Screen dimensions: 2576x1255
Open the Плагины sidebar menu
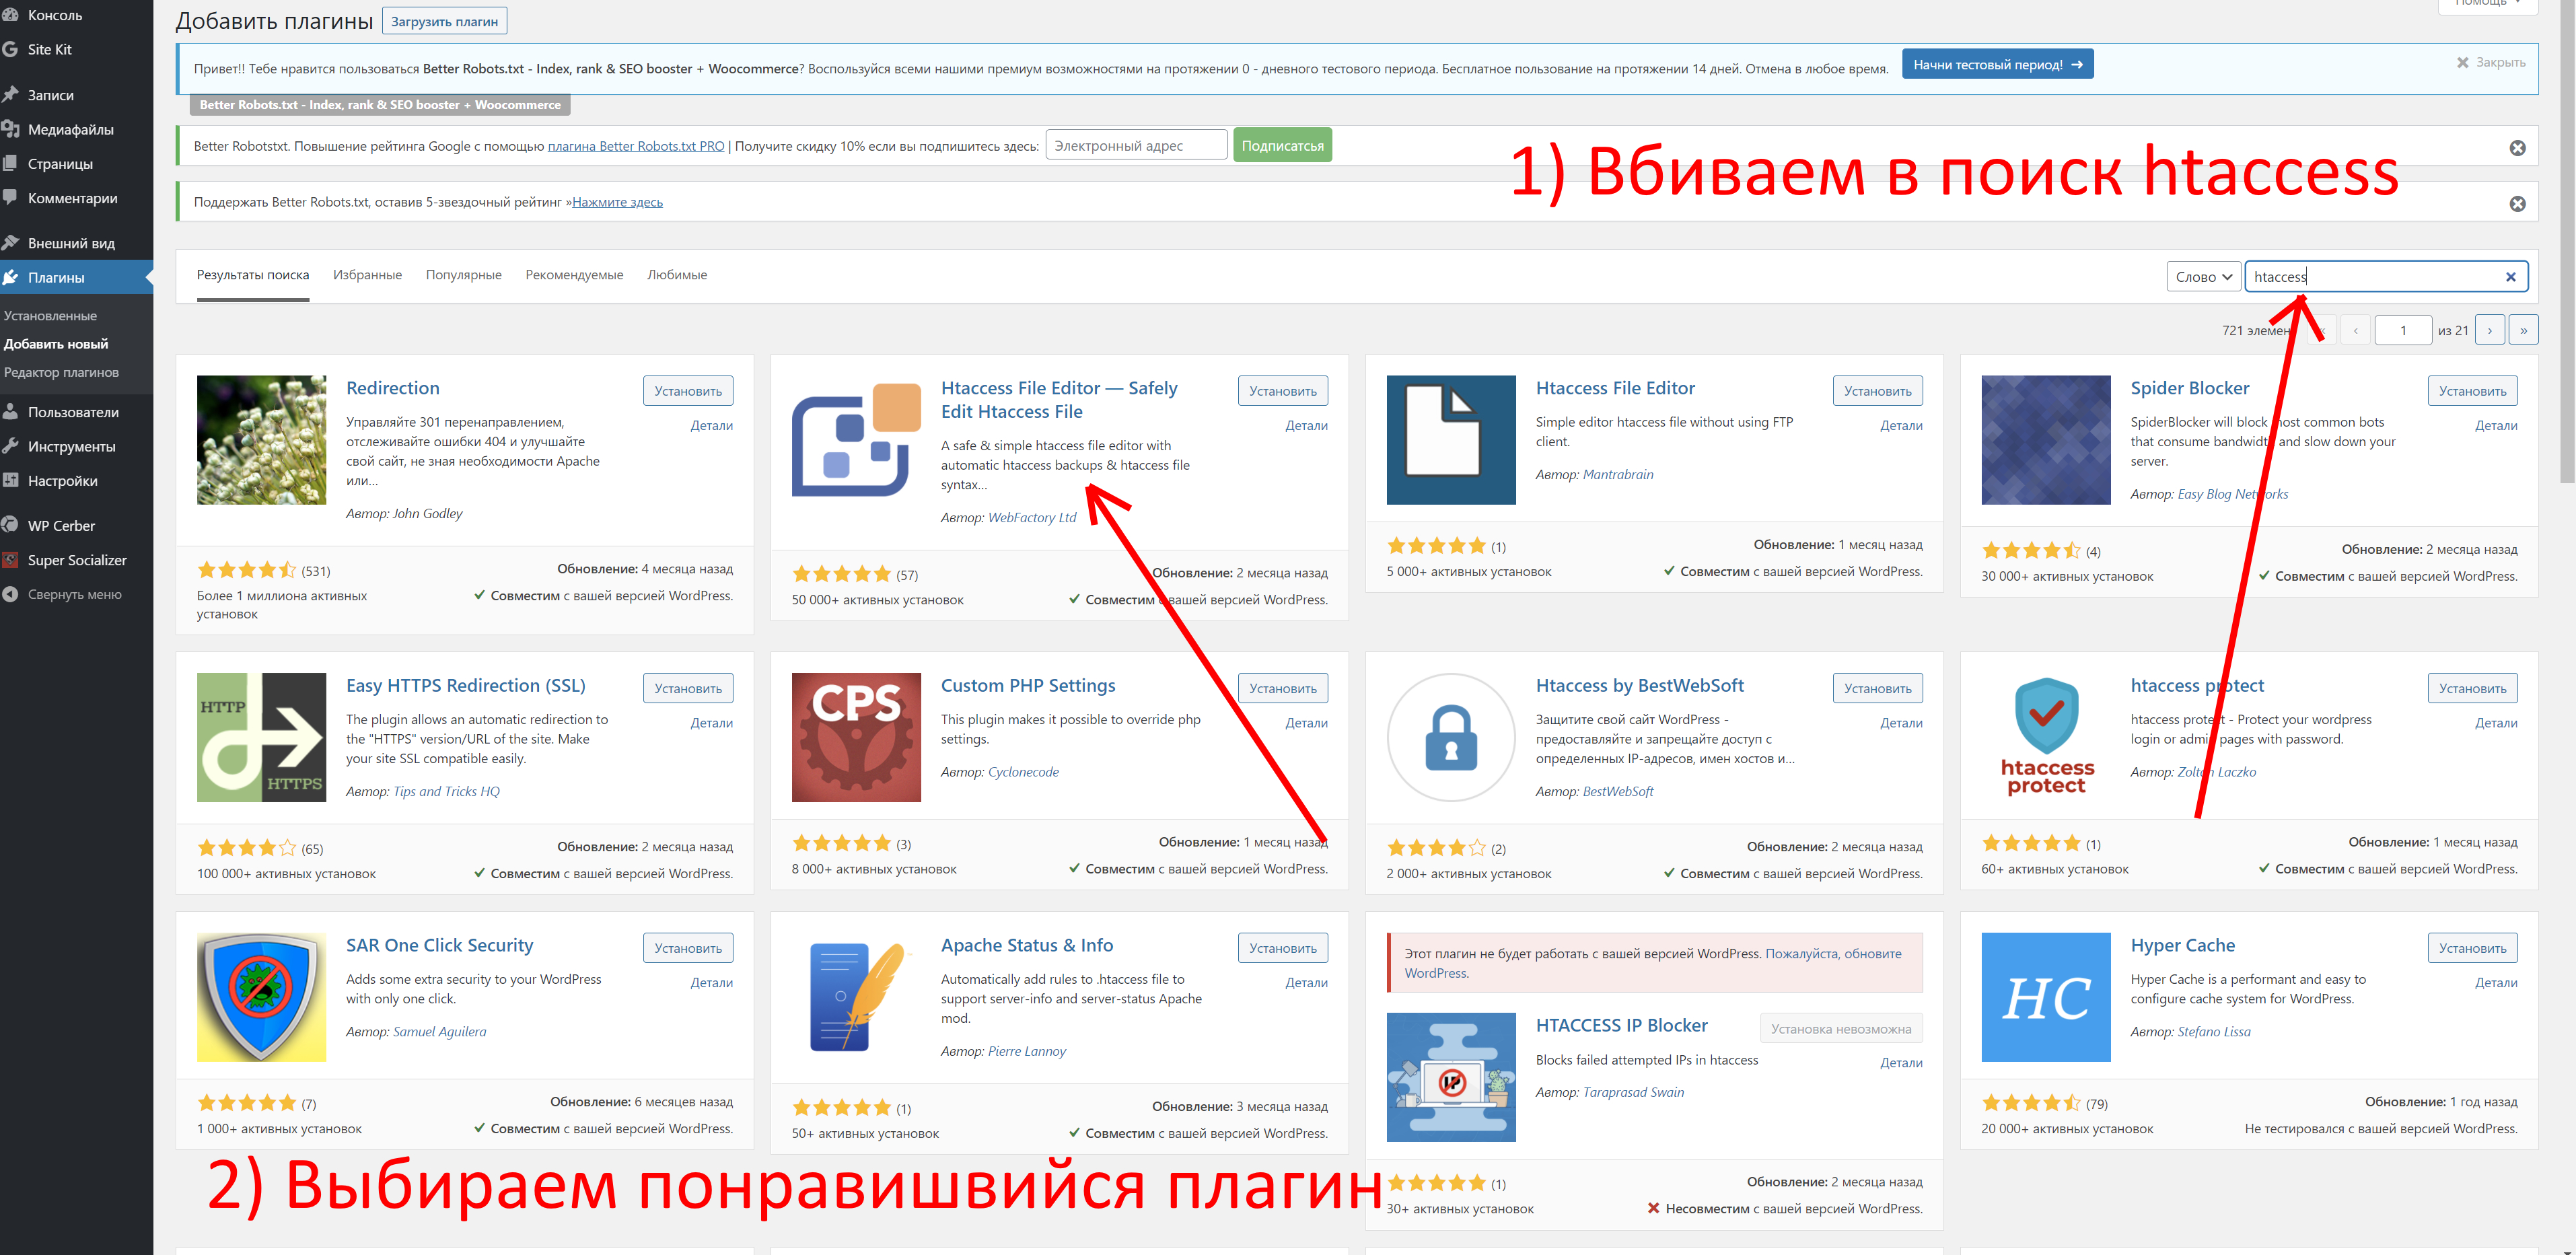(56, 277)
